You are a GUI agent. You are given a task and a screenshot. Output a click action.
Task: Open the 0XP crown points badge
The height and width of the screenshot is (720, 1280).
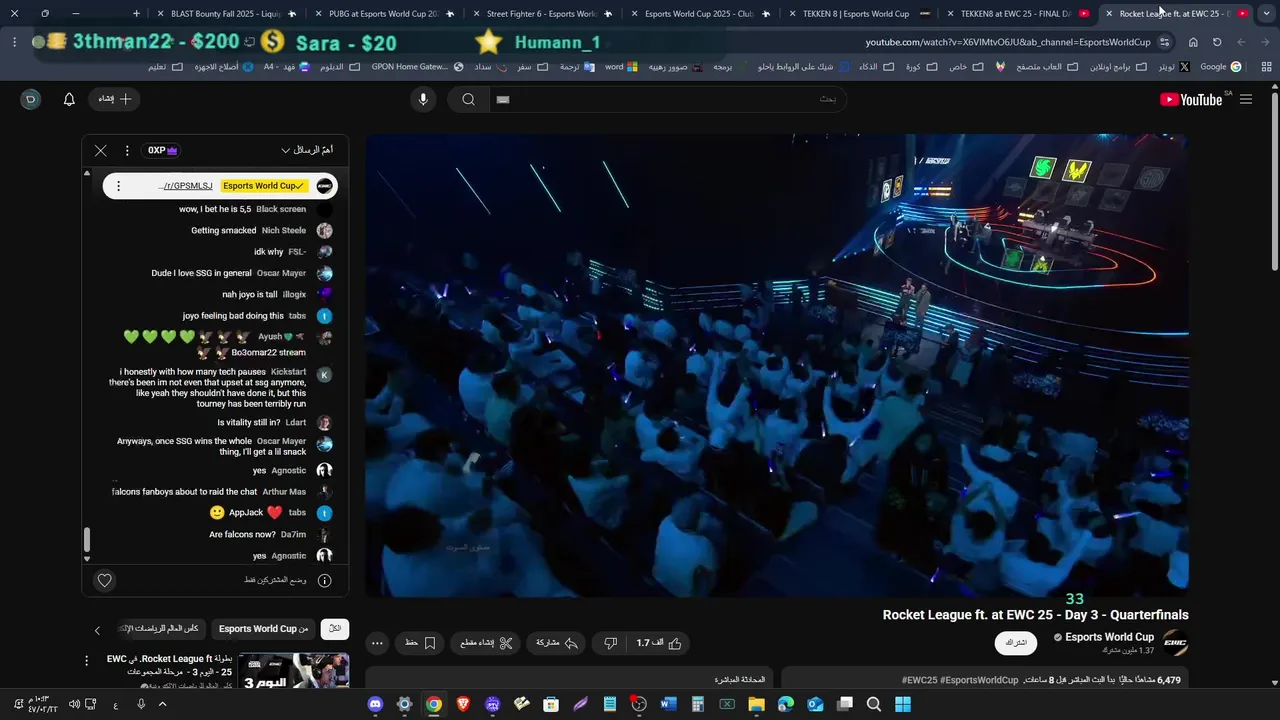pos(162,150)
